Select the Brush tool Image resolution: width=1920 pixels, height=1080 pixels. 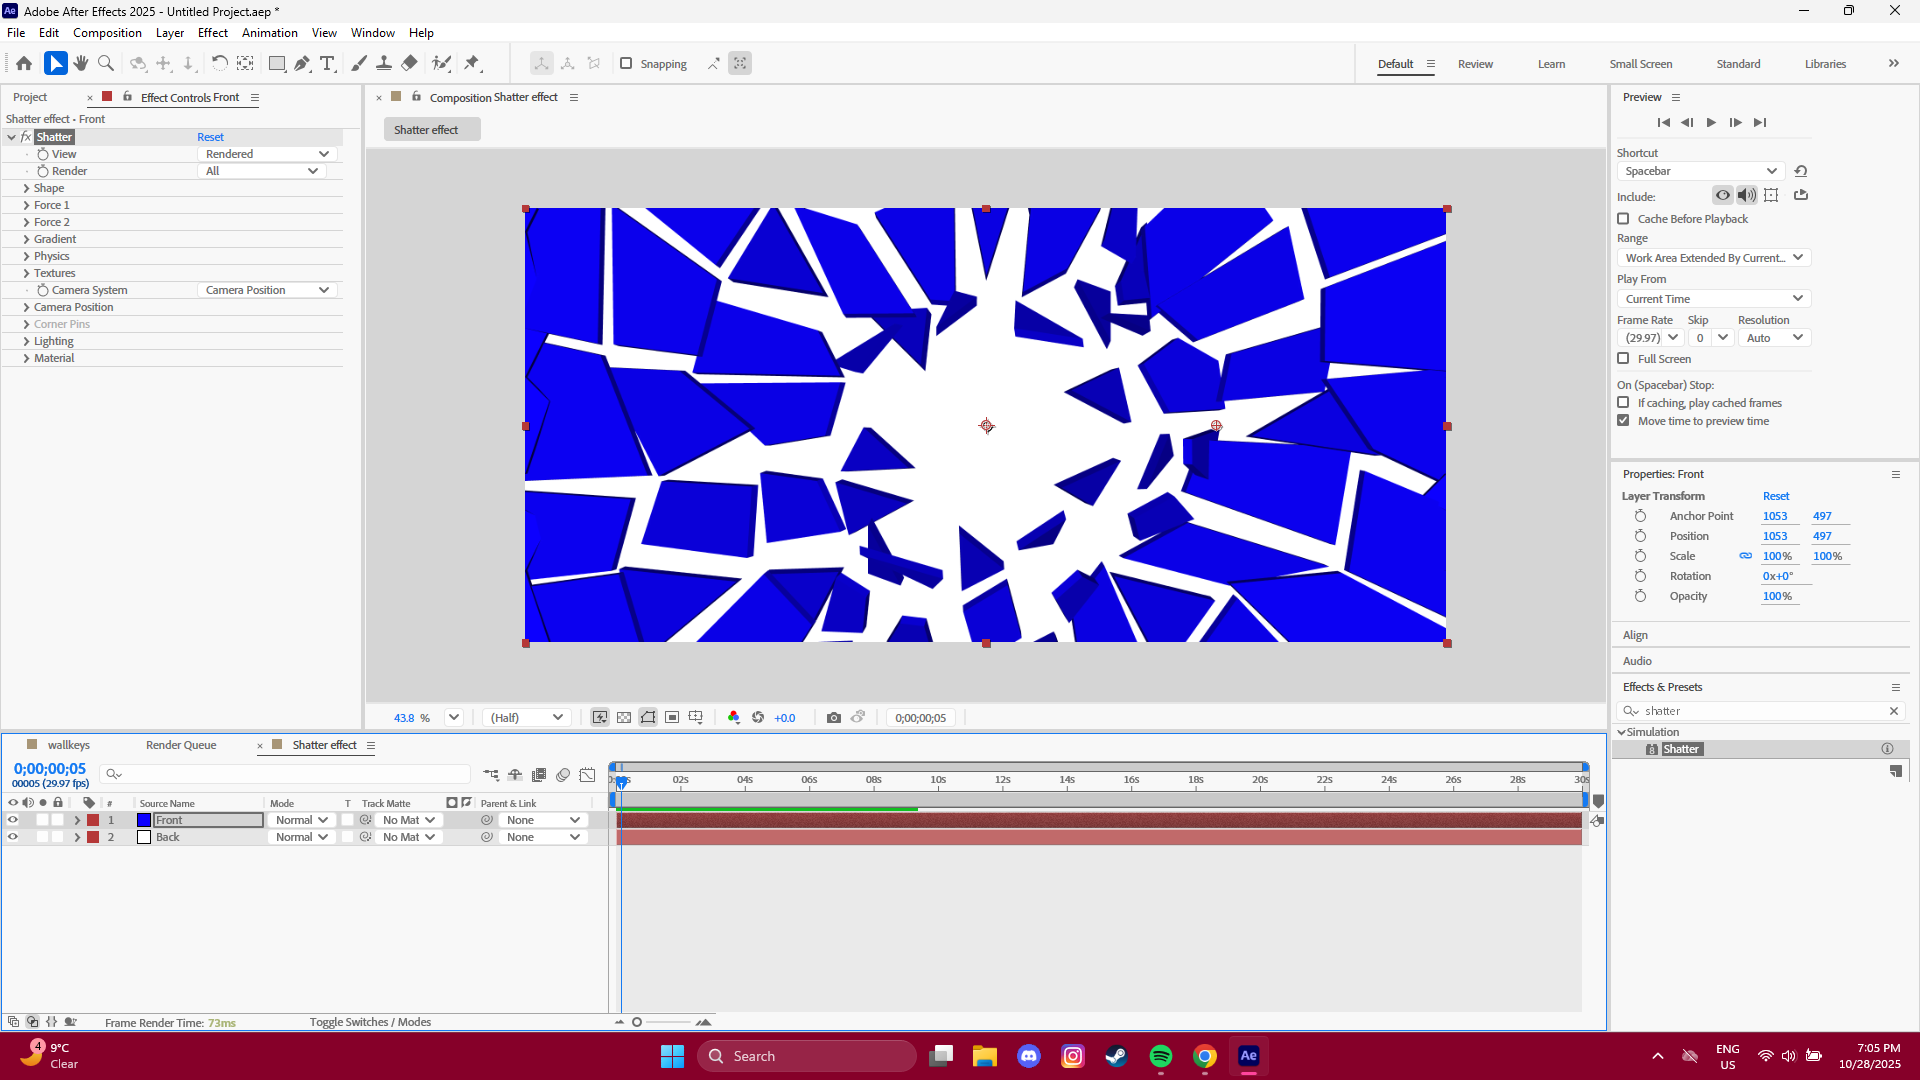(x=358, y=63)
